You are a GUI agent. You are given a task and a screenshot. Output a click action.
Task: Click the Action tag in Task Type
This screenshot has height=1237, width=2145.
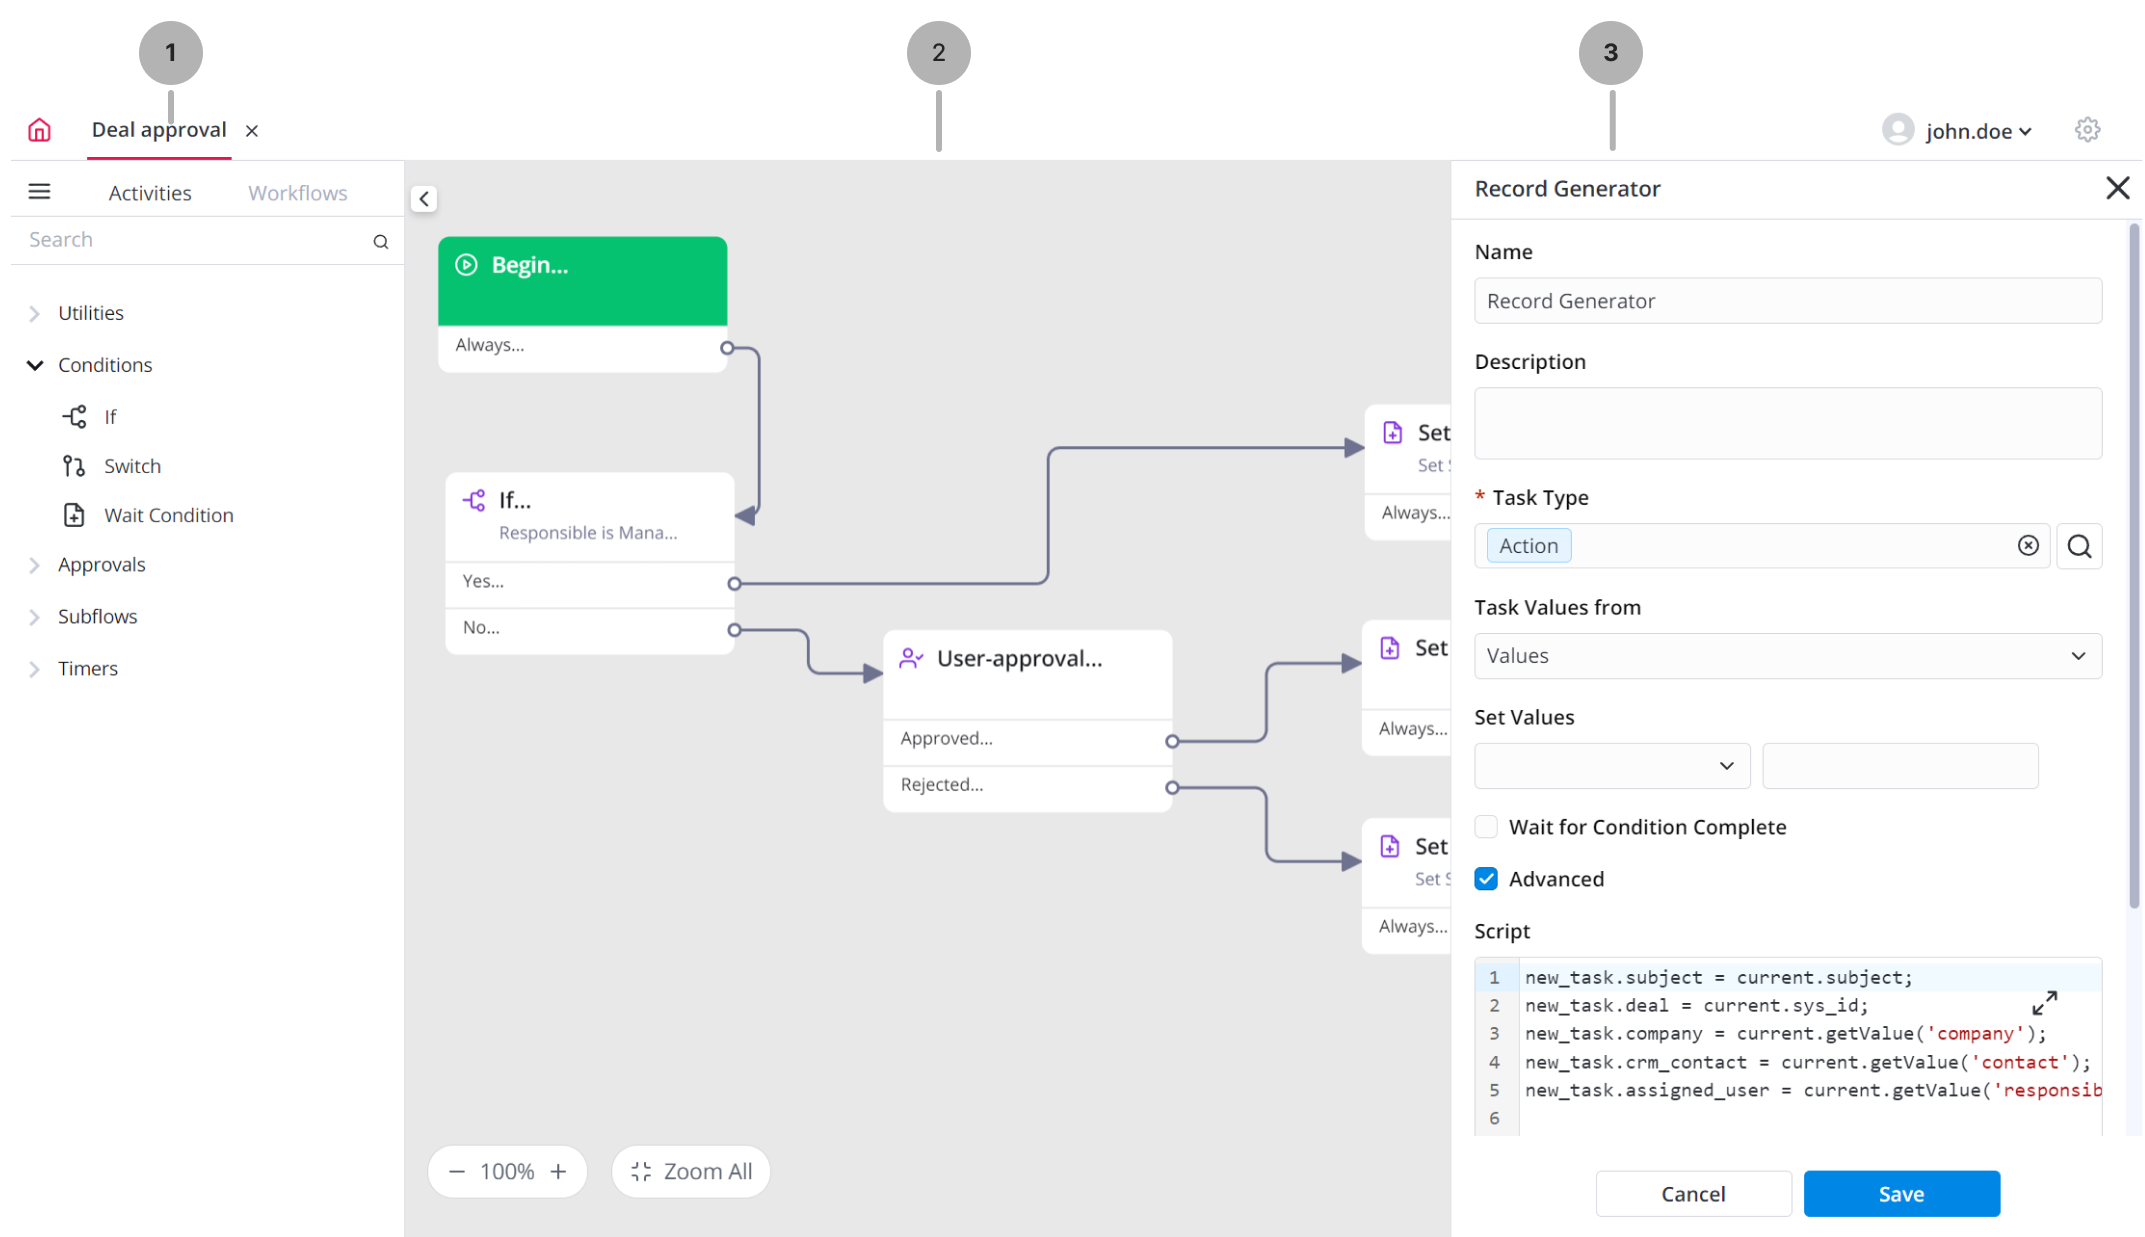pyautogui.click(x=1528, y=546)
